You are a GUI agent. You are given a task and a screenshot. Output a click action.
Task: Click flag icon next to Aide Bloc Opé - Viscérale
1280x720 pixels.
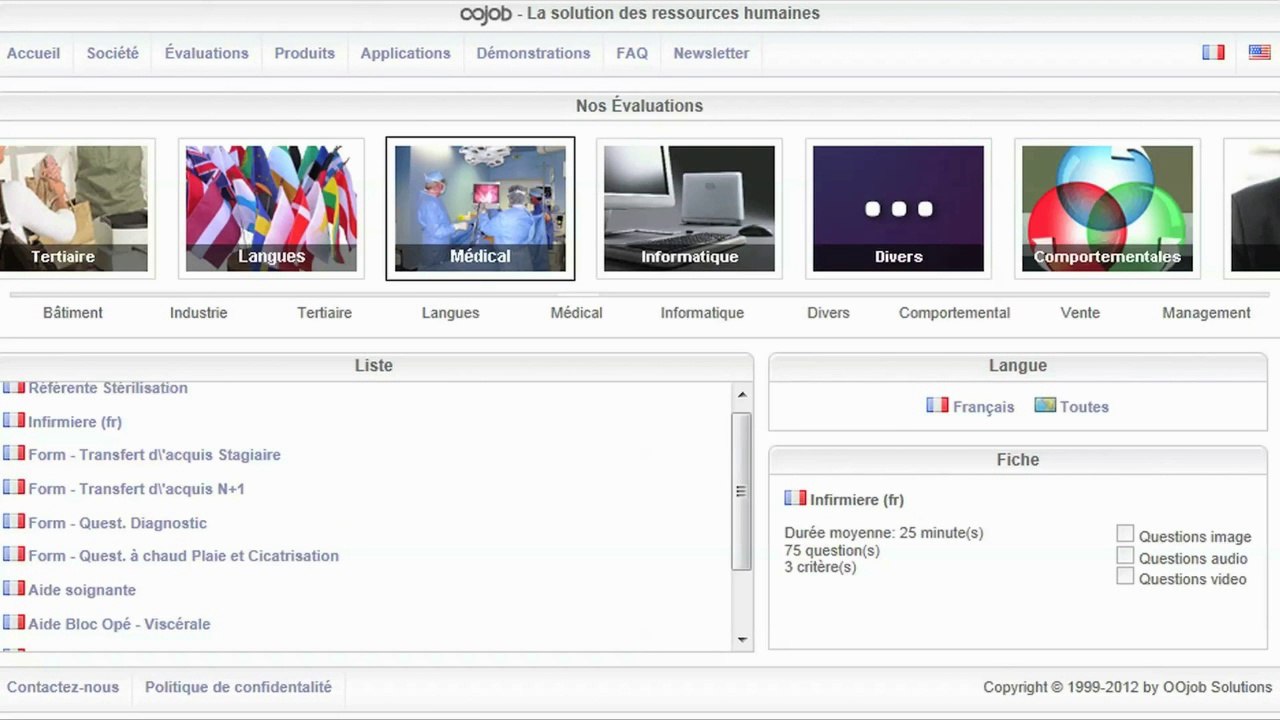coord(14,622)
